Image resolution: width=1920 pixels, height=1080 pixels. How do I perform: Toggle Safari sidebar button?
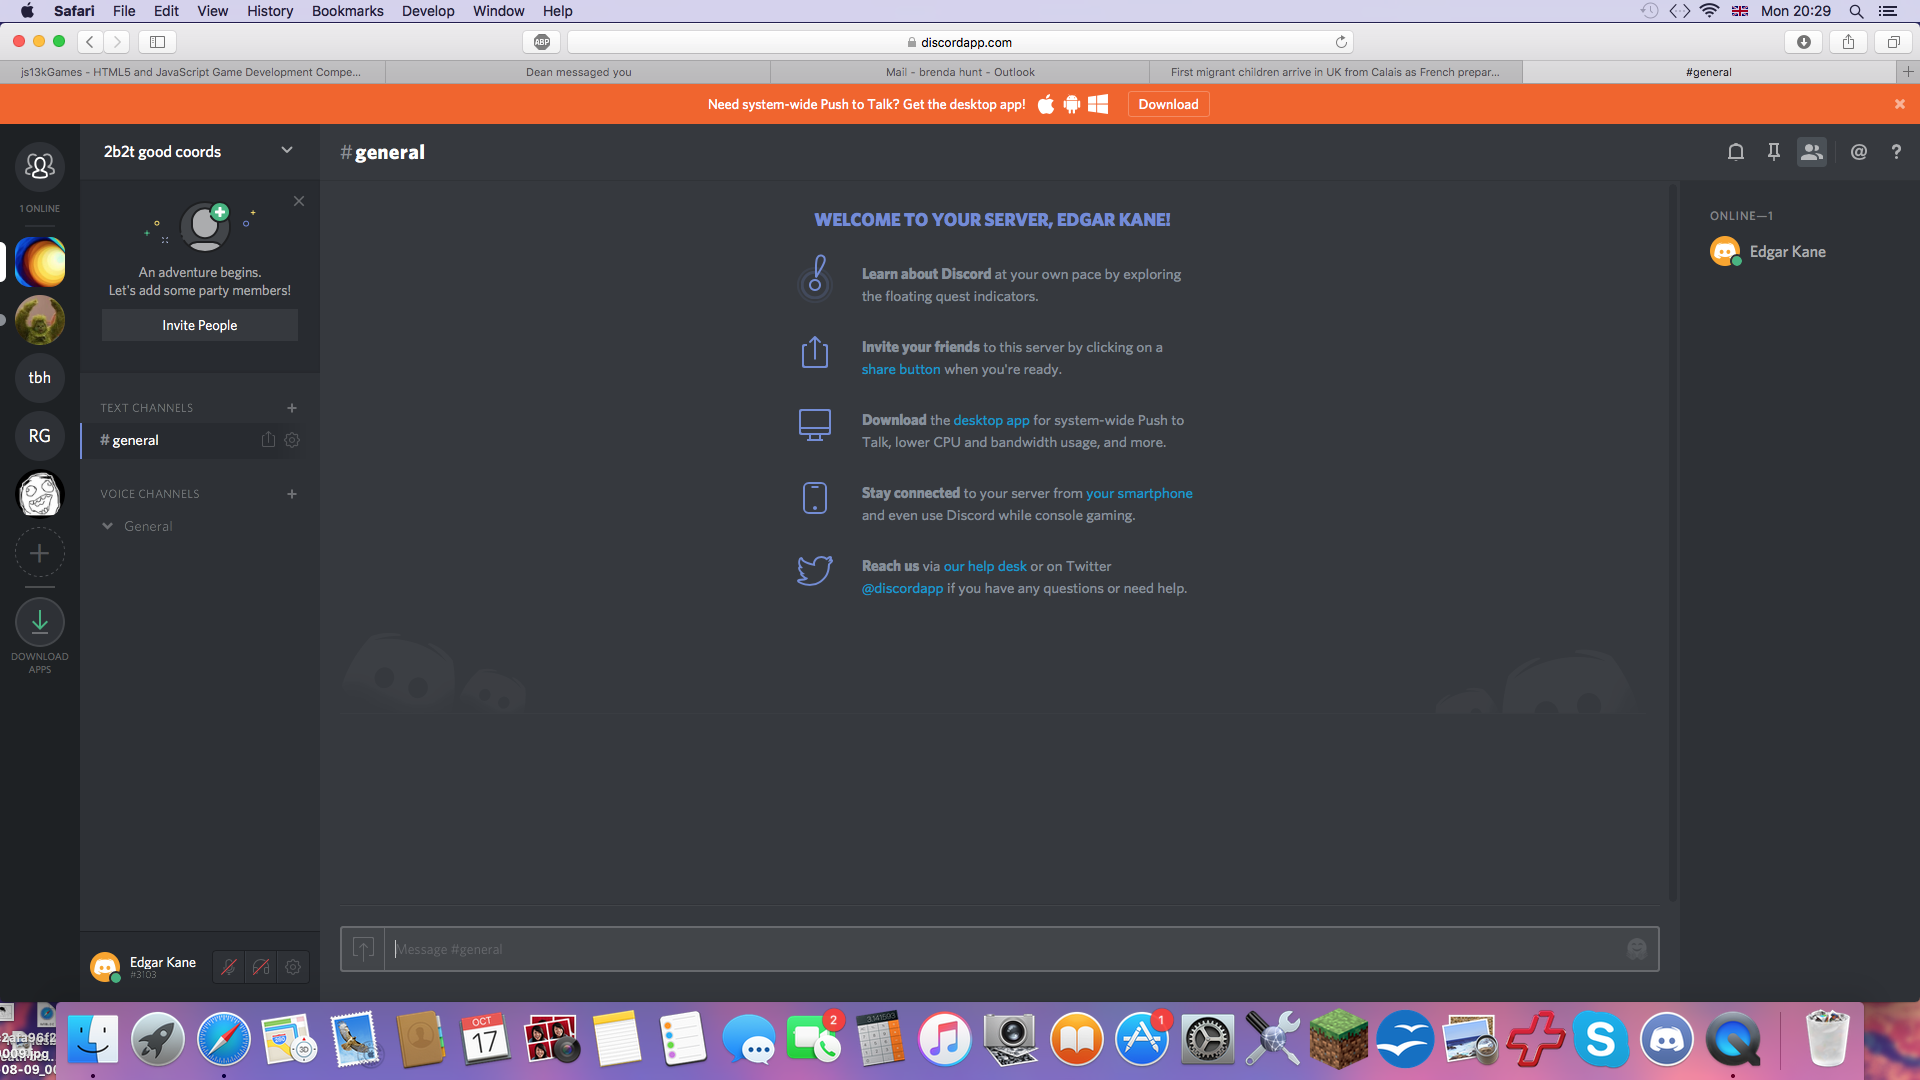[158, 42]
